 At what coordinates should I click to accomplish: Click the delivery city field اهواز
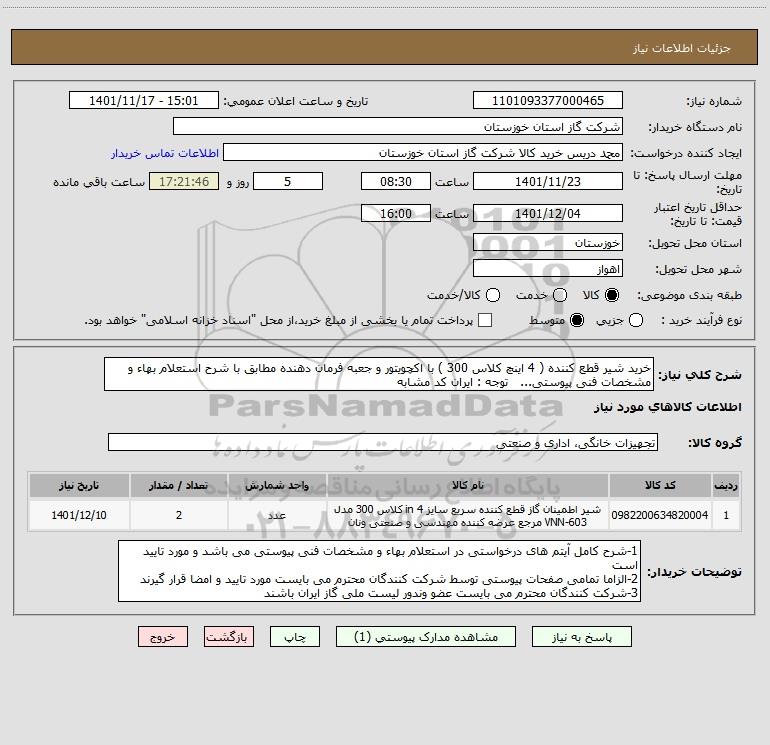point(548,269)
